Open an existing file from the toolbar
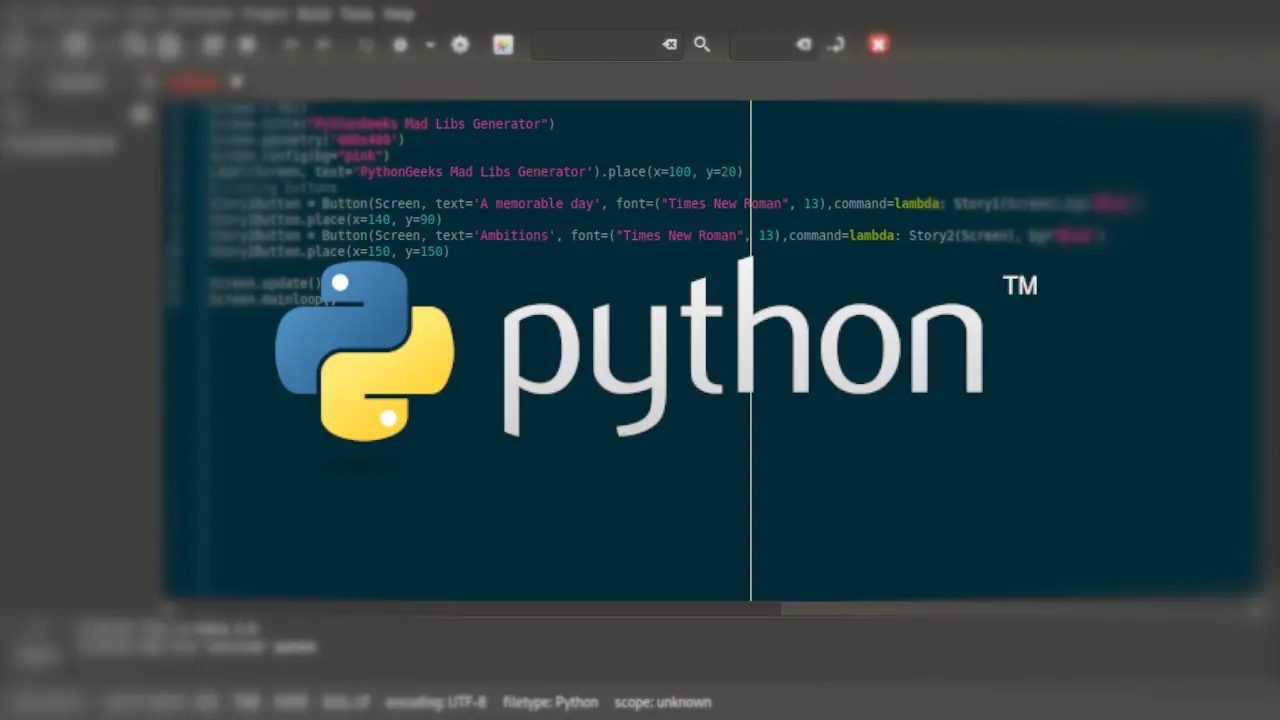The height and width of the screenshot is (720, 1280). [76, 44]
